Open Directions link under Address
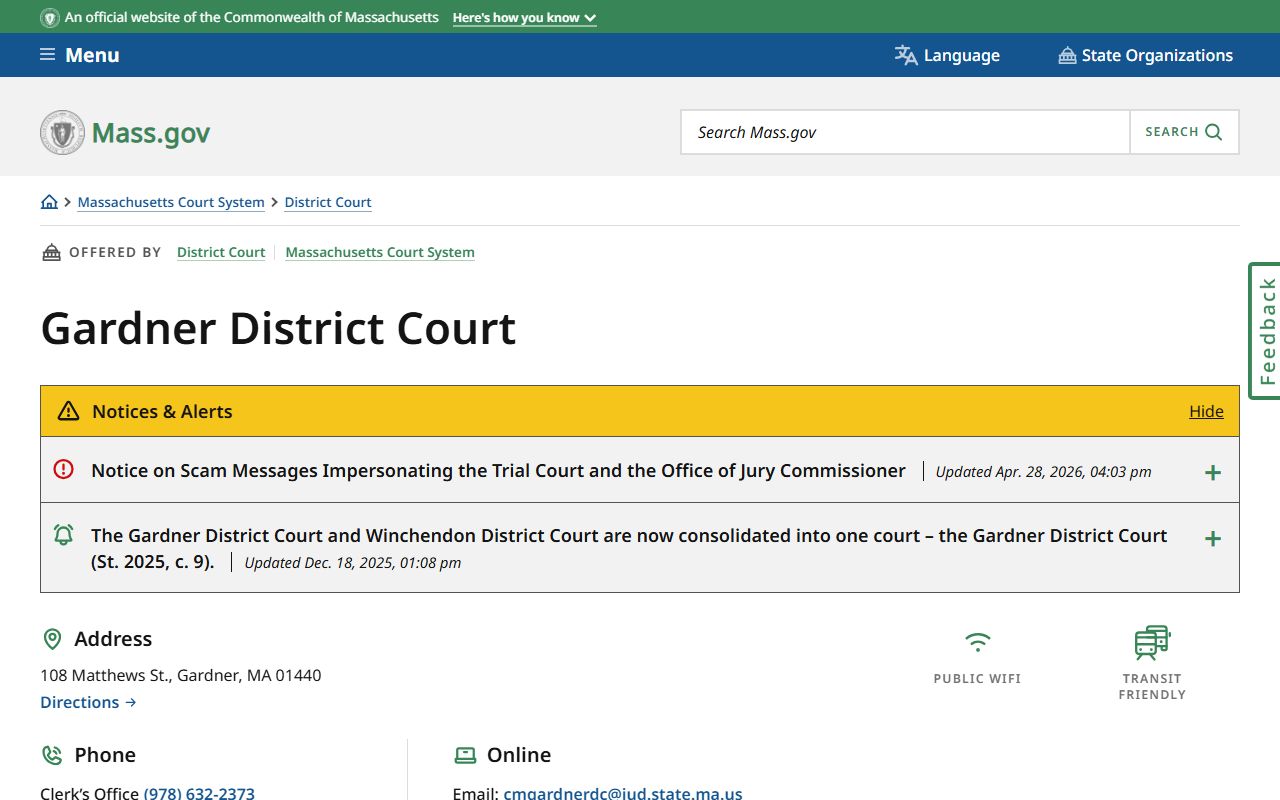This screenshot has width=1280, height=800. coord(88,702)
